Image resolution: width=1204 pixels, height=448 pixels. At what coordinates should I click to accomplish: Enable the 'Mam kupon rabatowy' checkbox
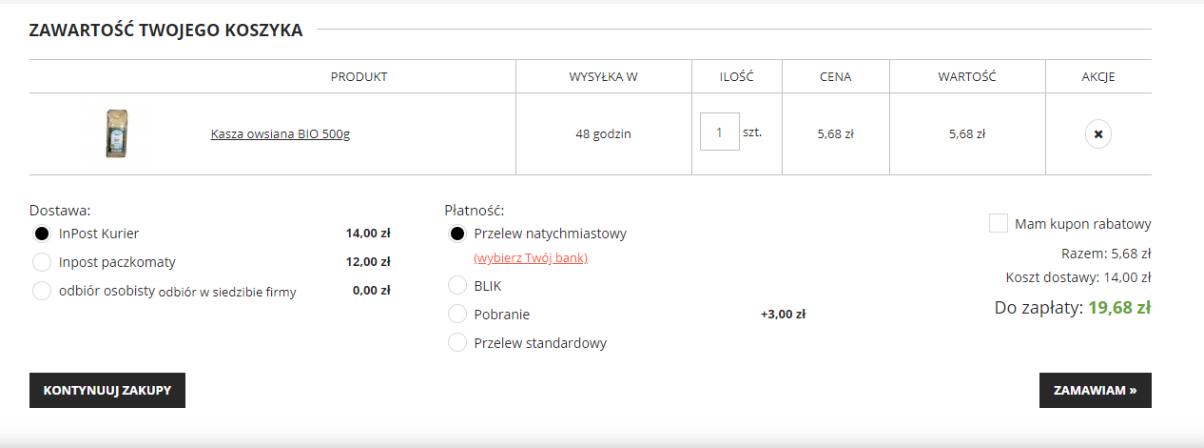pos(998,224)
